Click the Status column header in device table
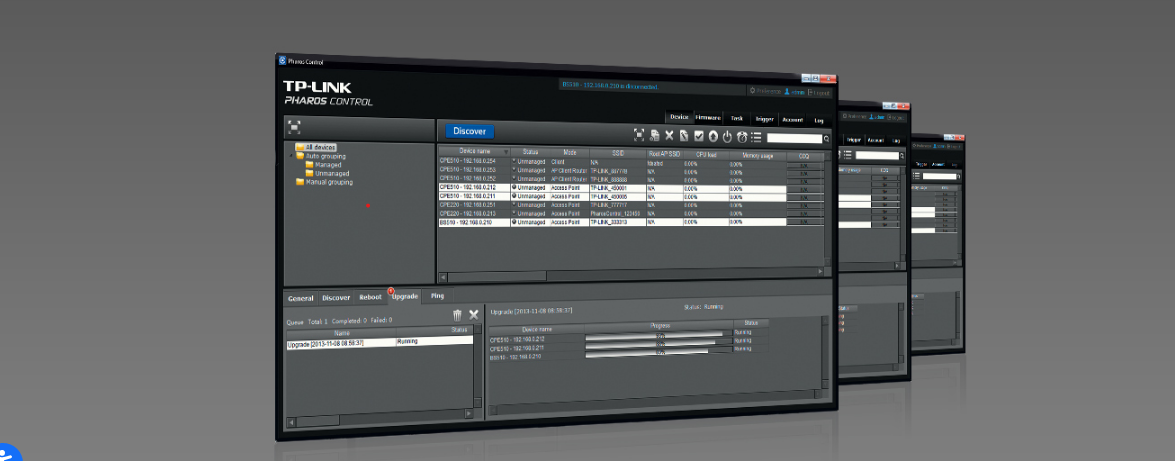 [531, 151]
